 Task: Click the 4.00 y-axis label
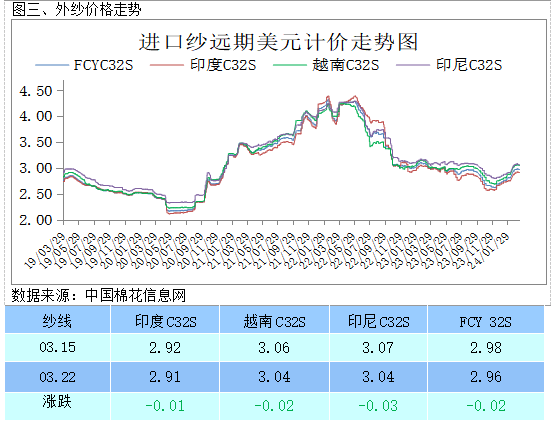(36, 116)
